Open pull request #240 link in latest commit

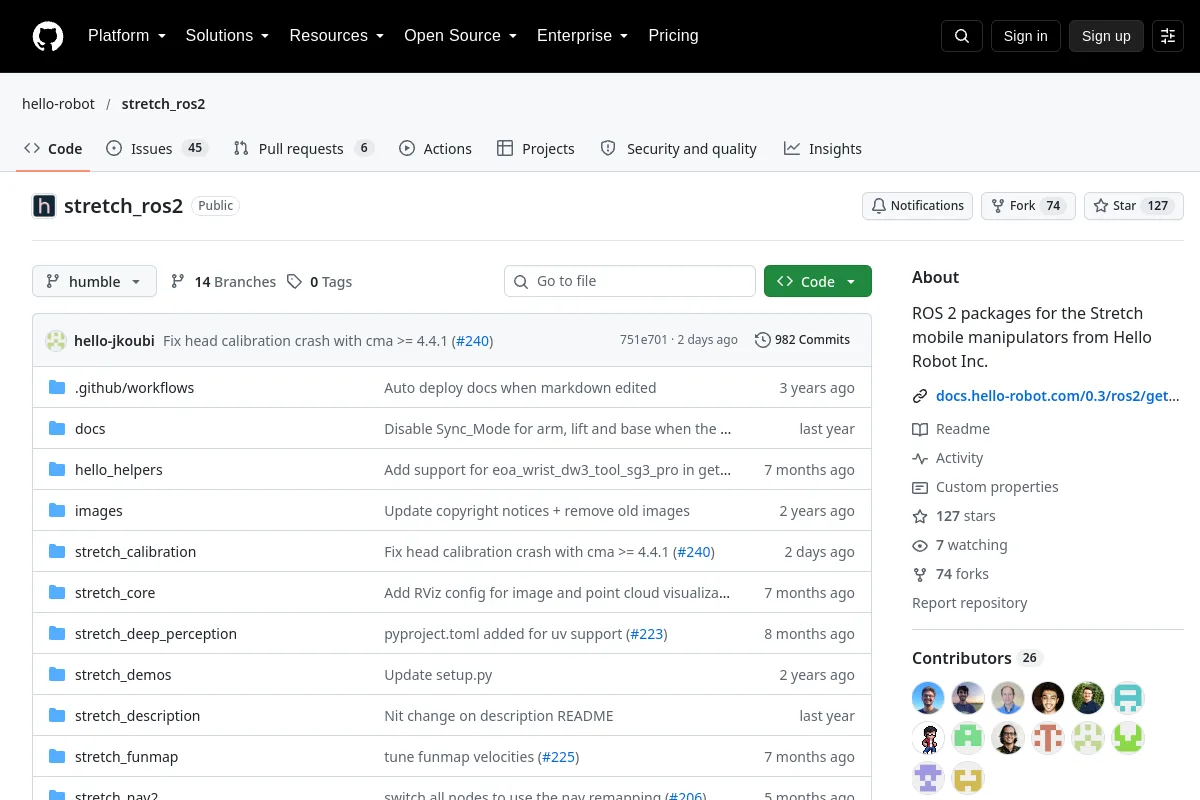(472, 340)
